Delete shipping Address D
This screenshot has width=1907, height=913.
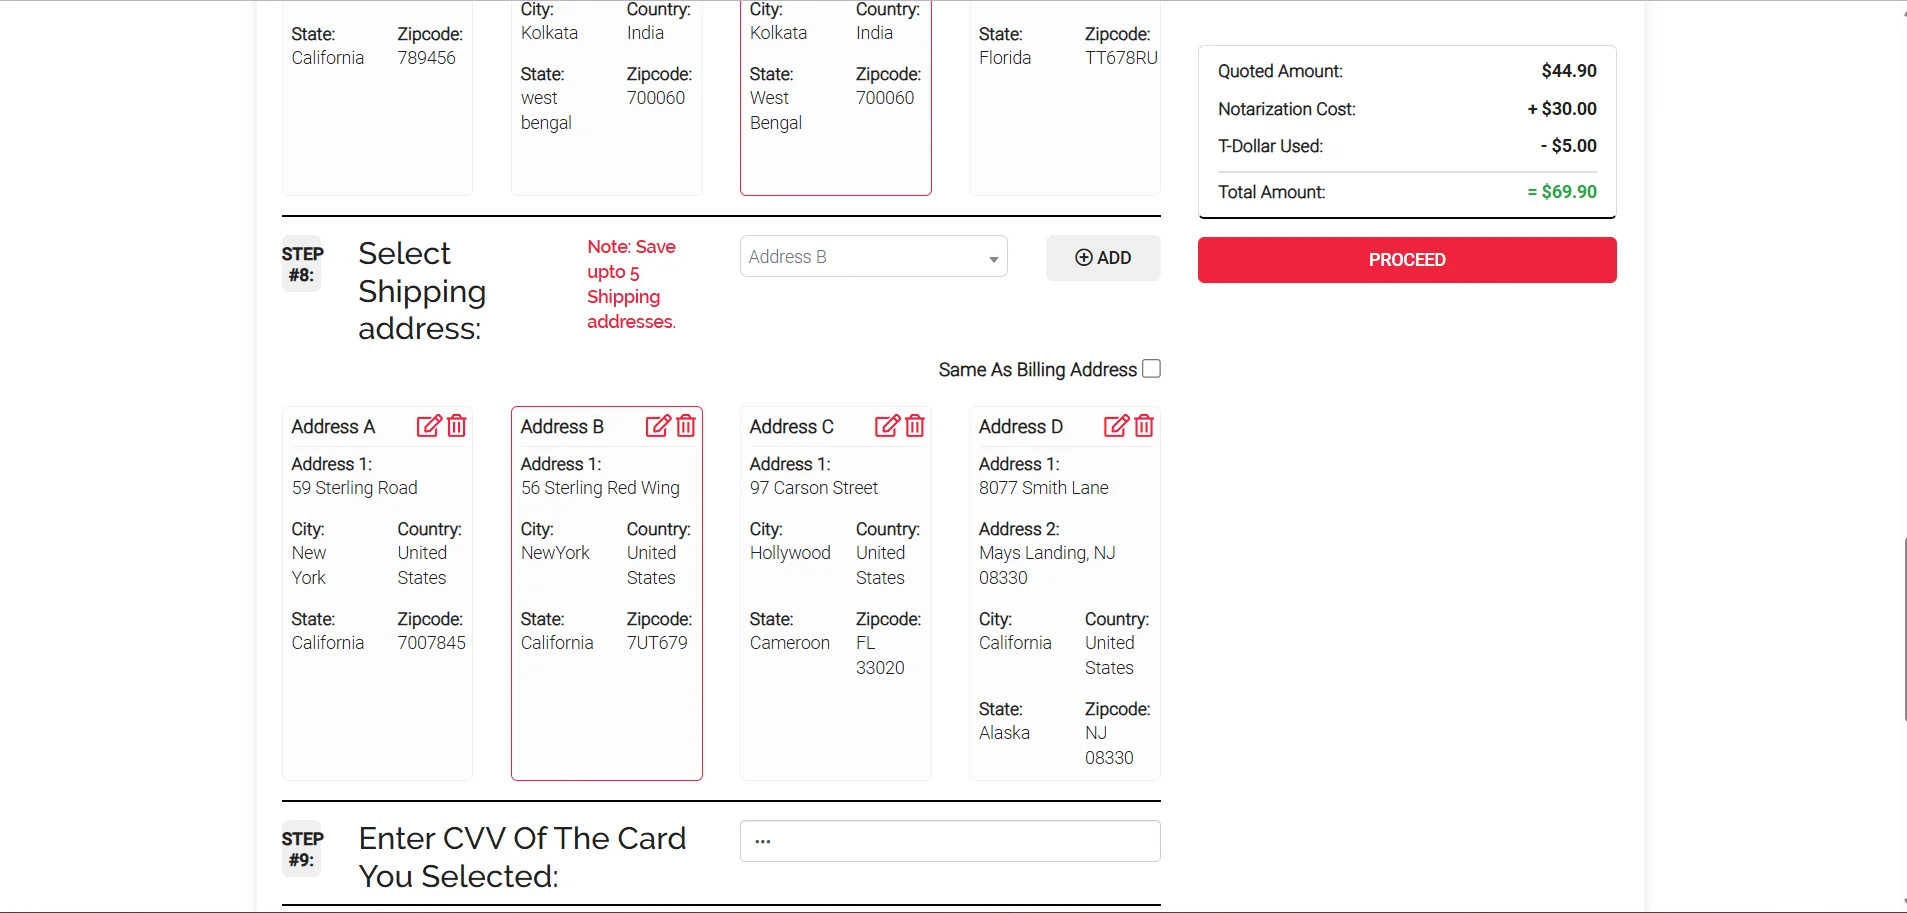[x=1144, y=426]
